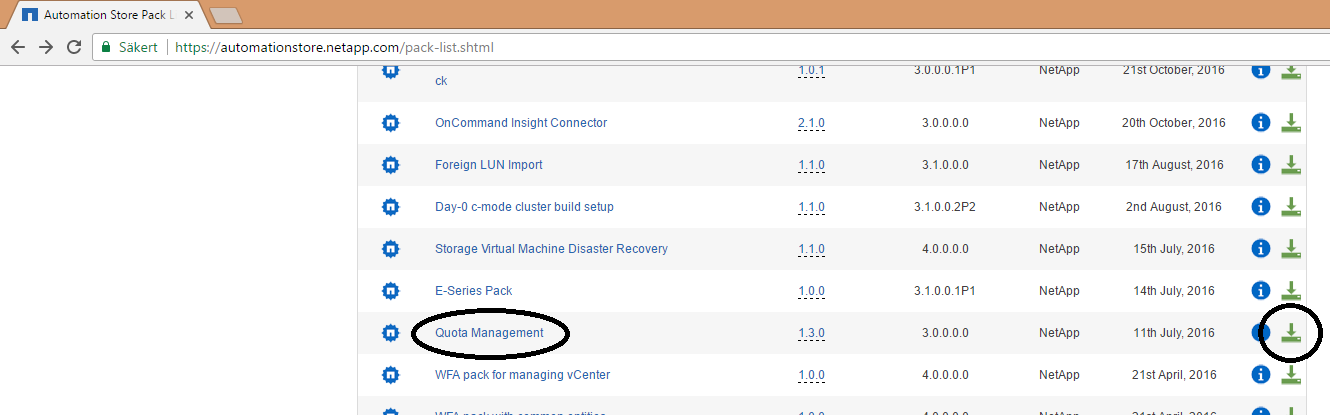
Task: Click WFA version 3.1.0.0.2P2
Action: pos(946,207)
